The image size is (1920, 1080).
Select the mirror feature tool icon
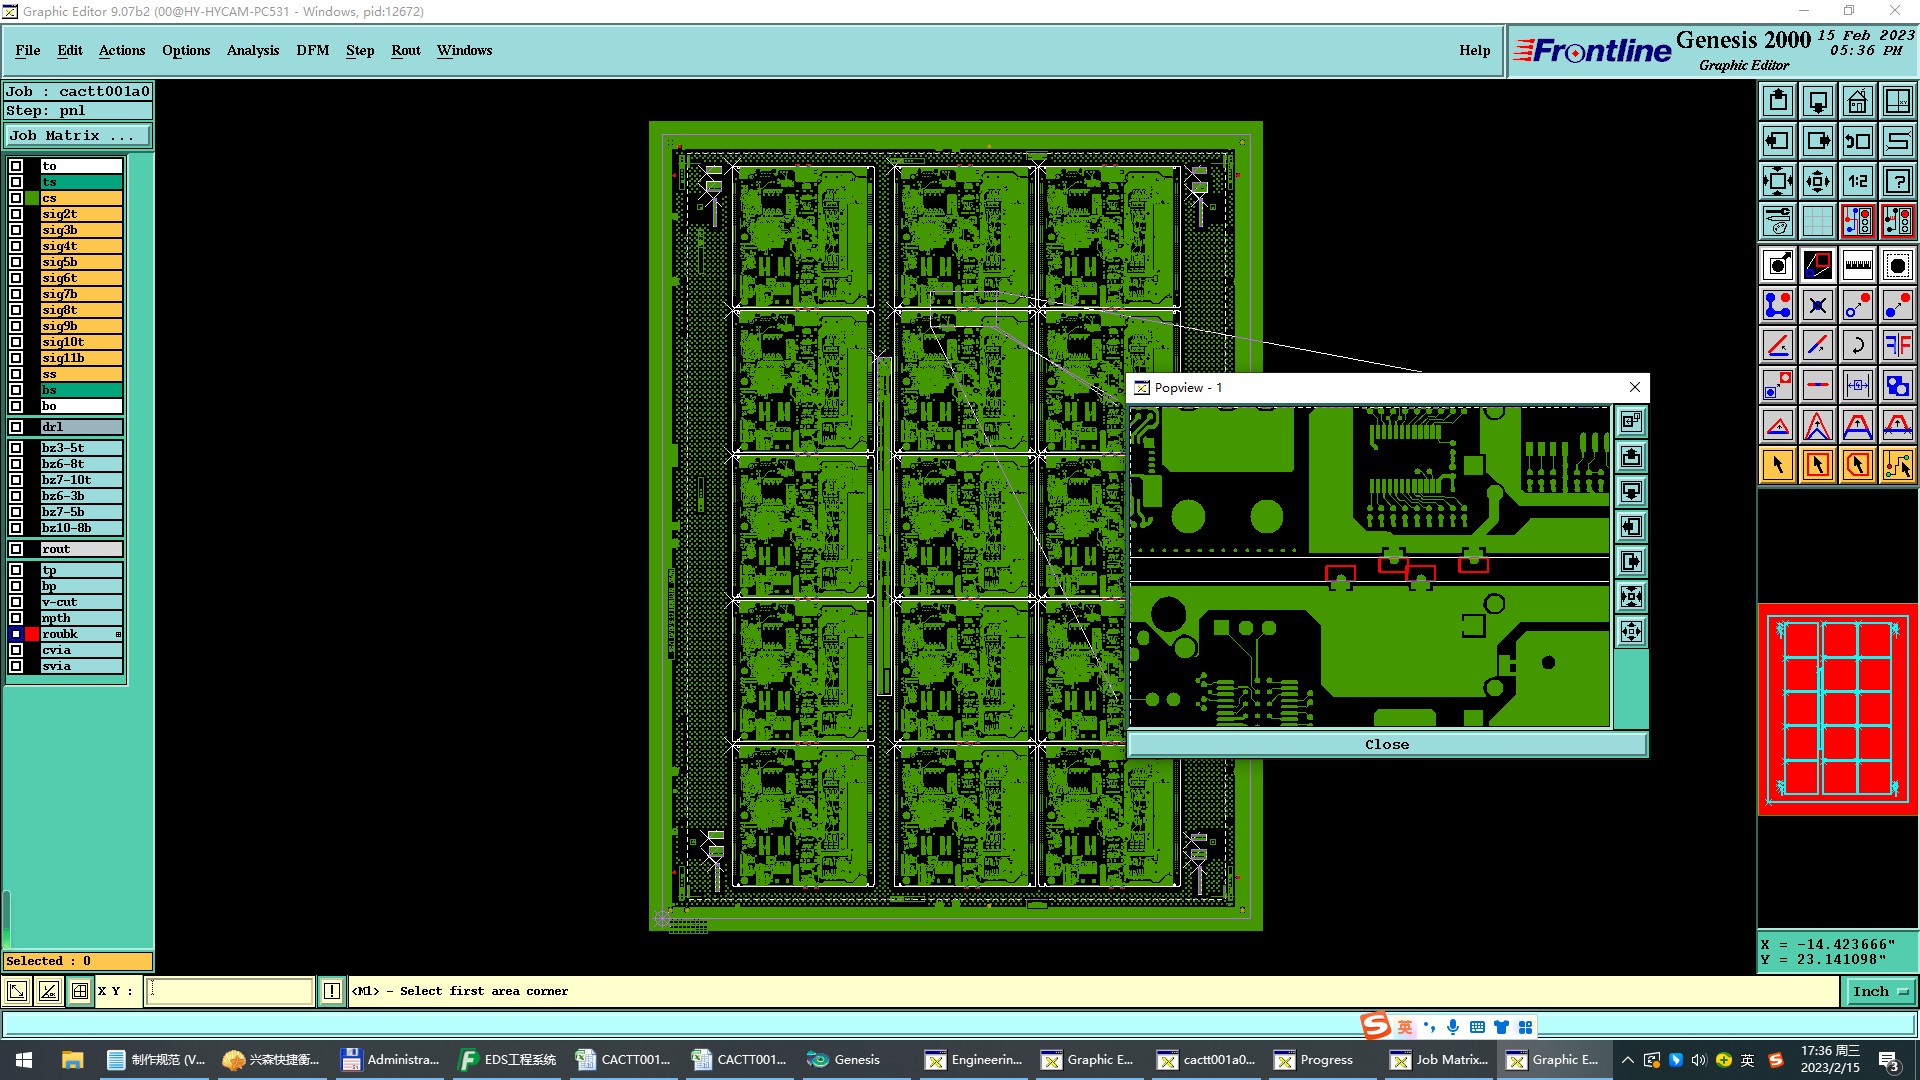coord(1897,345)
